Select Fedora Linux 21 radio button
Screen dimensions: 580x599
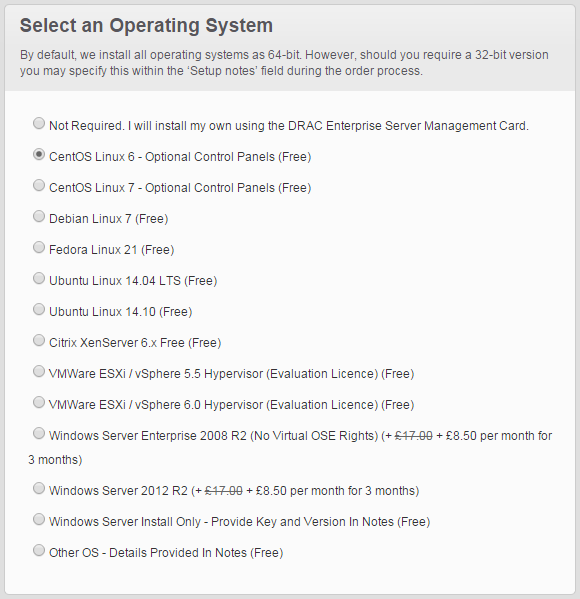(39, 247)
